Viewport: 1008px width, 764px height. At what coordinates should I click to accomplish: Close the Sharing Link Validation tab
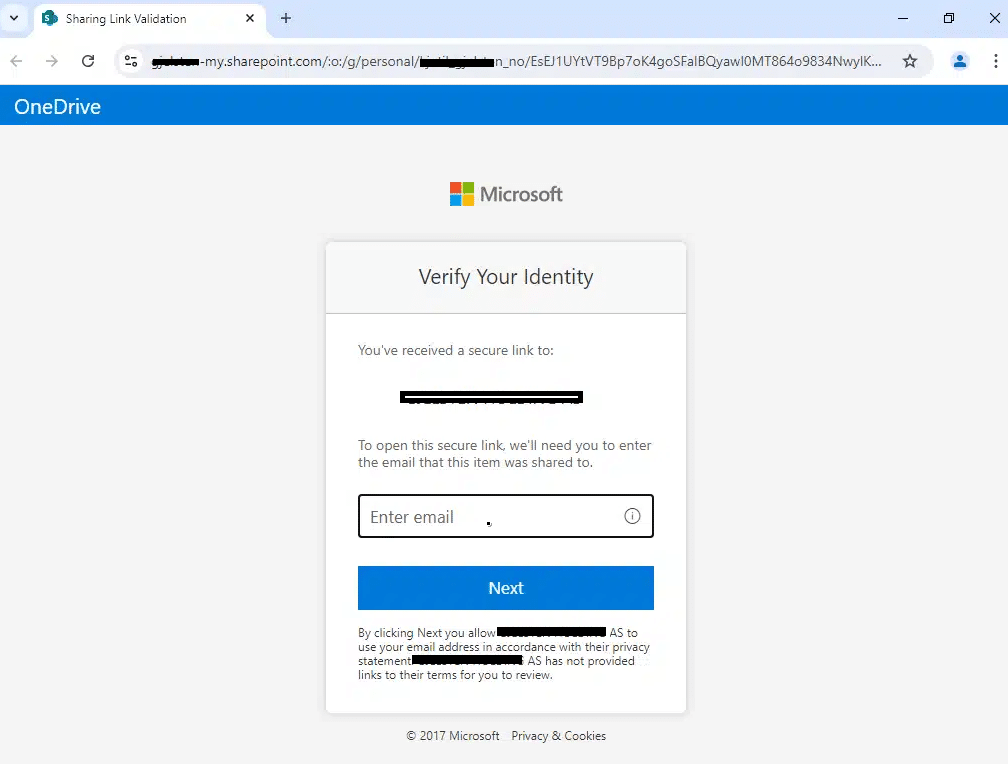(250, 19)
